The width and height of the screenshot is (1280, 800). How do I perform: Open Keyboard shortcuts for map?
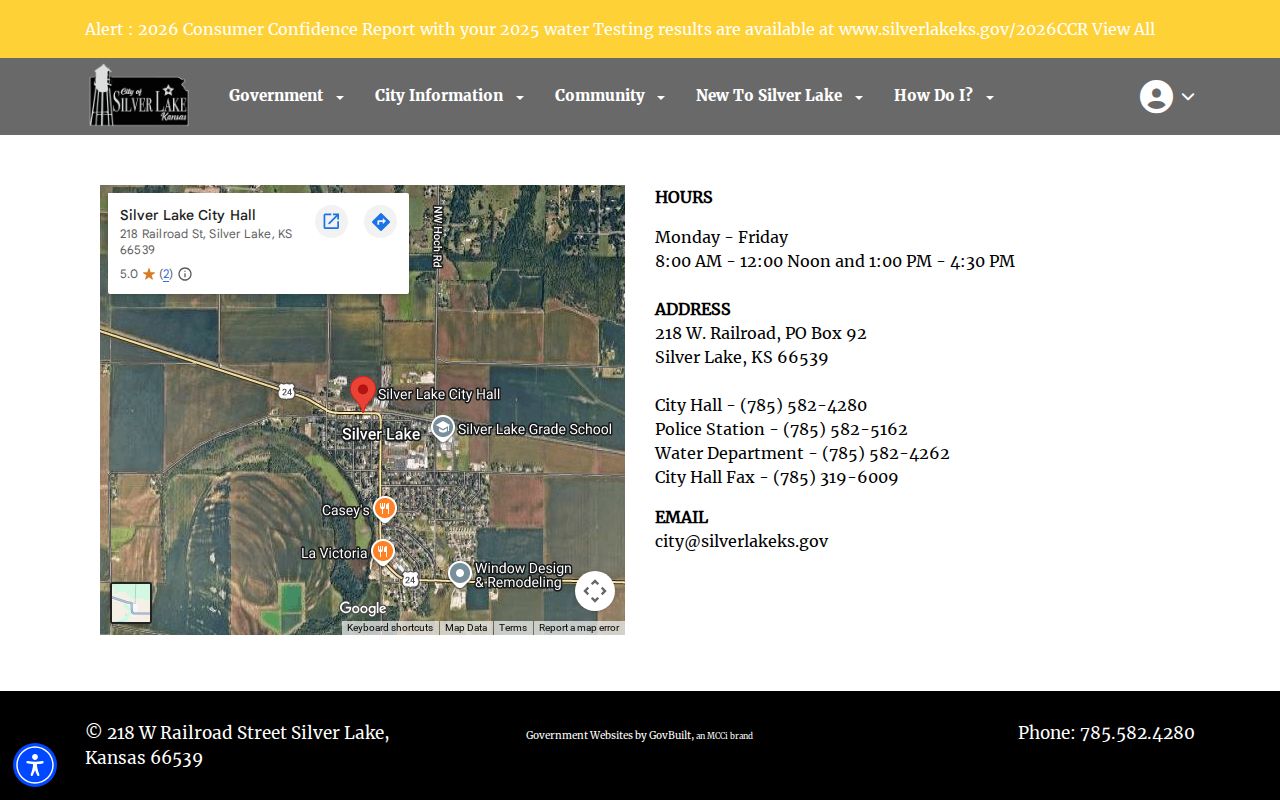(390, 628)
